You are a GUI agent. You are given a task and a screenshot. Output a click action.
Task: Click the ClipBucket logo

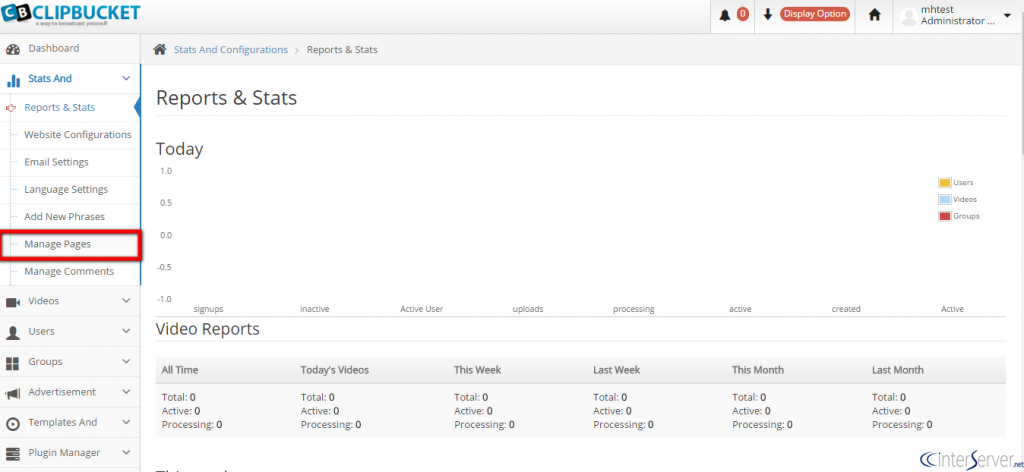71,14
